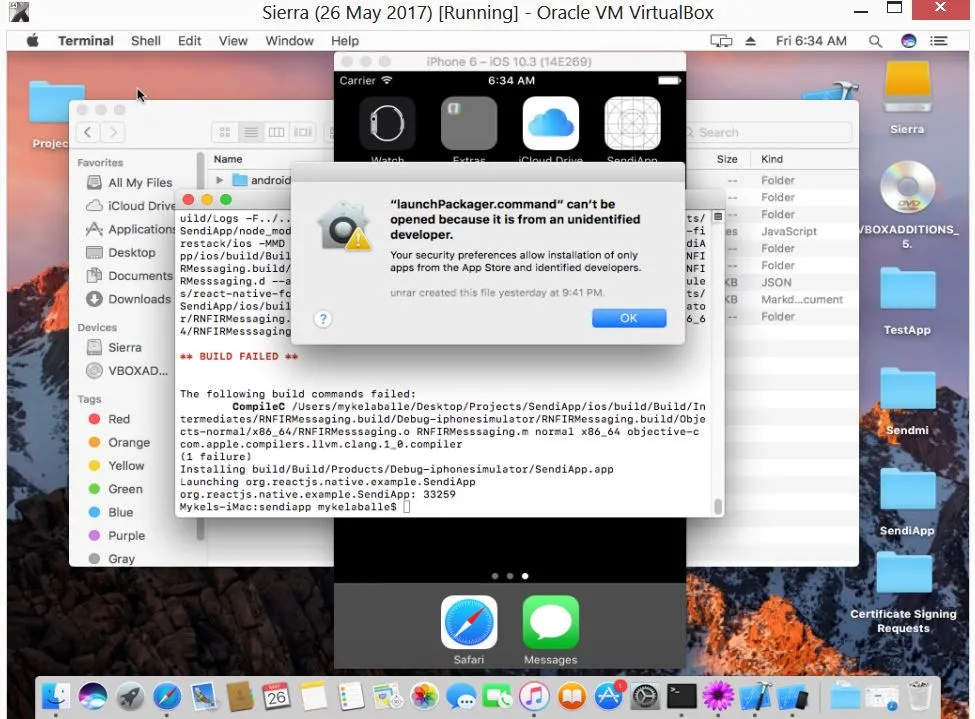Open Safari in the simulator dock
Viewport: 975px width, 719px height.
[x=469, y=623]
